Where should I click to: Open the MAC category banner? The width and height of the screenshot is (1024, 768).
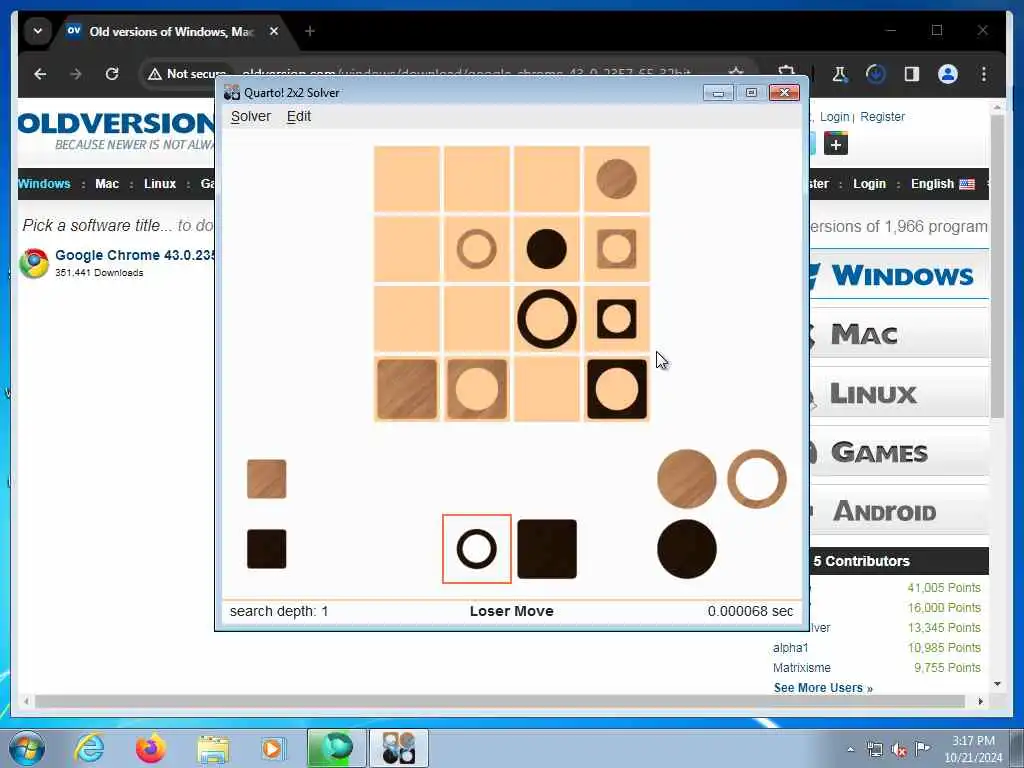pyautogui.click(x=899, y=334)
